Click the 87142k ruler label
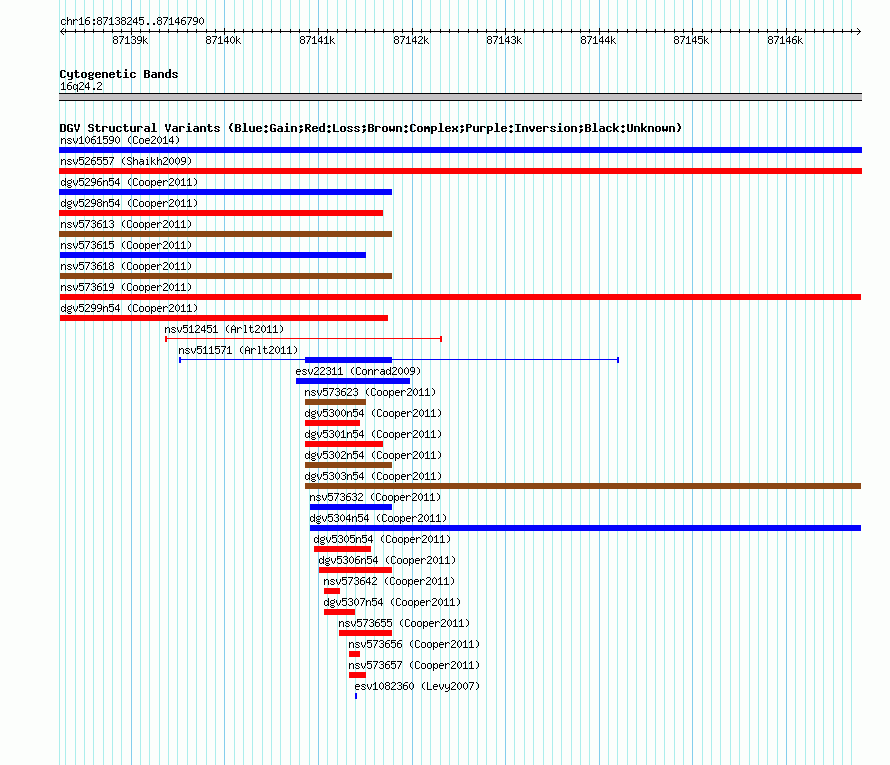Image resolution: width=890 pixels, height=765 pixels. [411, 41]
